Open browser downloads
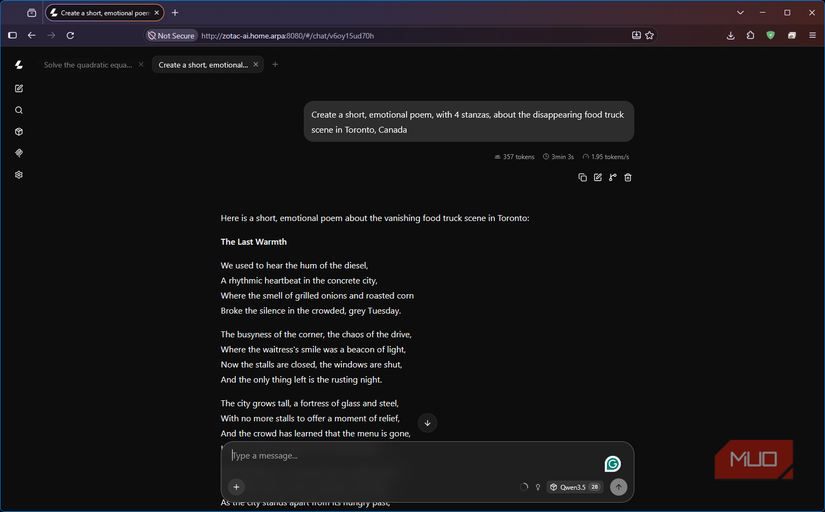 (730, 35)
